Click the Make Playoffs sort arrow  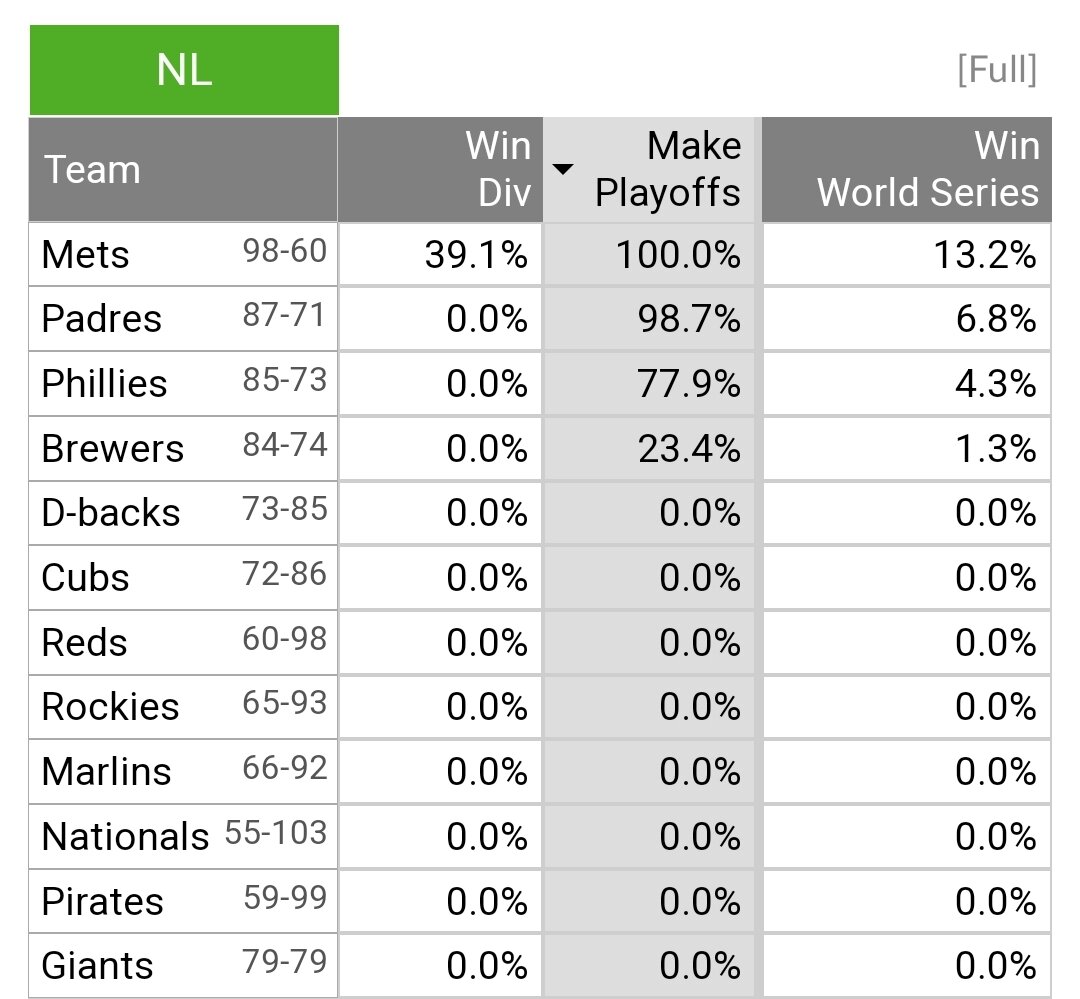pos(563,169)
